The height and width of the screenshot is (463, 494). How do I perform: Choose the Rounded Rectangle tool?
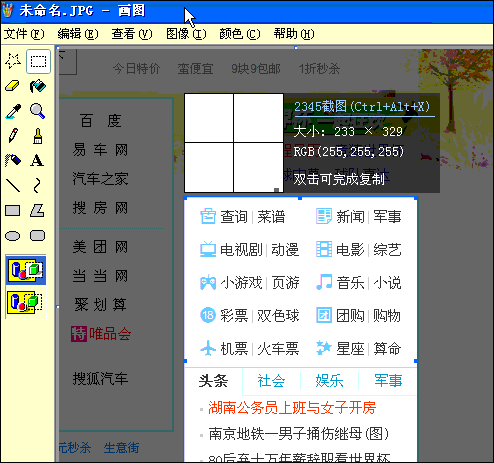pyautogui.click(x=38, y=236)
